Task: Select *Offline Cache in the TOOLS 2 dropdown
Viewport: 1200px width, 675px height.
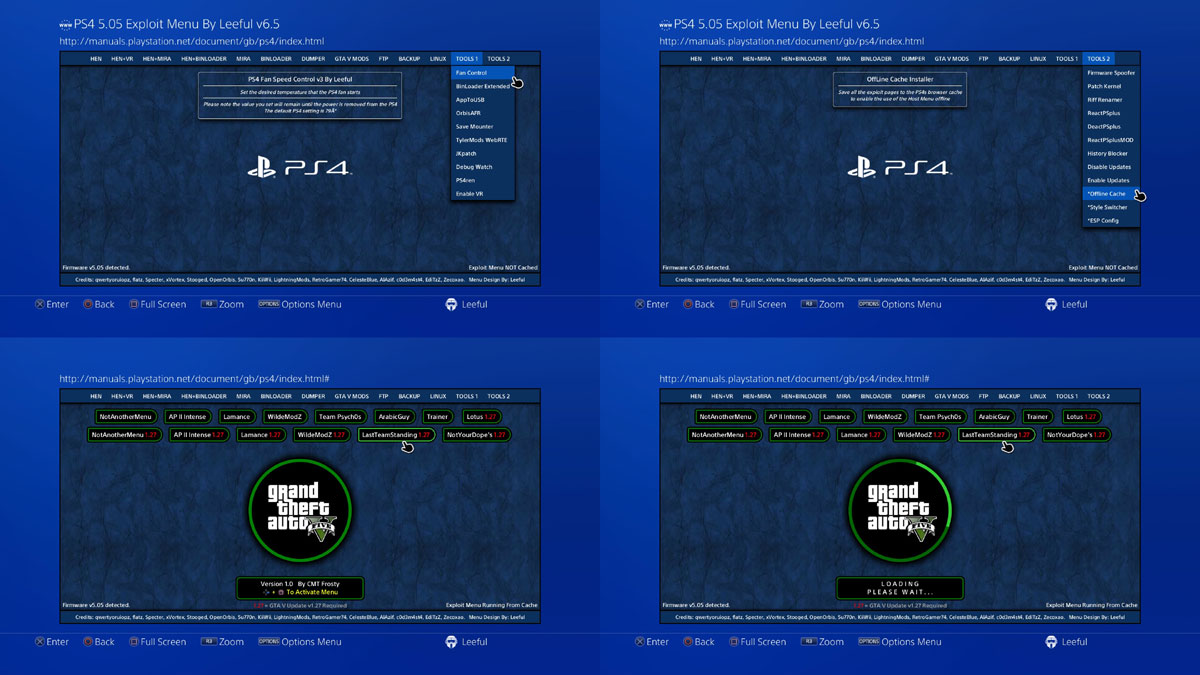Action: click(1111, 193)
